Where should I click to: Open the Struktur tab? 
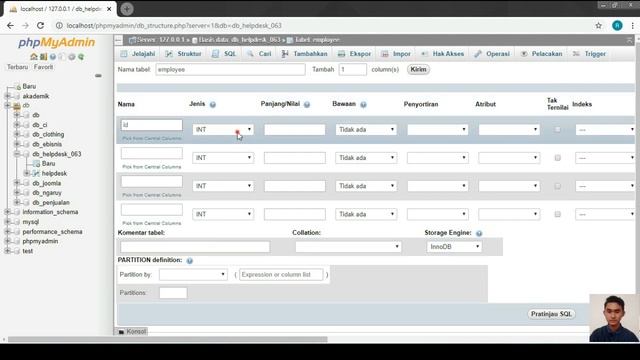coord(184,54)
